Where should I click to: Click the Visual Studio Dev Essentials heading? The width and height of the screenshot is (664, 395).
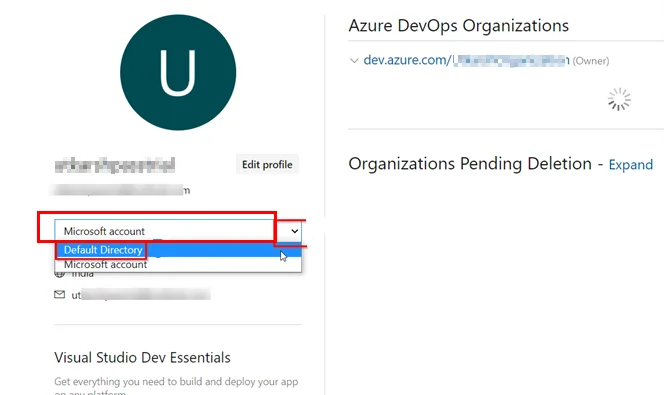pyautogui.click(x=142, y=357)
